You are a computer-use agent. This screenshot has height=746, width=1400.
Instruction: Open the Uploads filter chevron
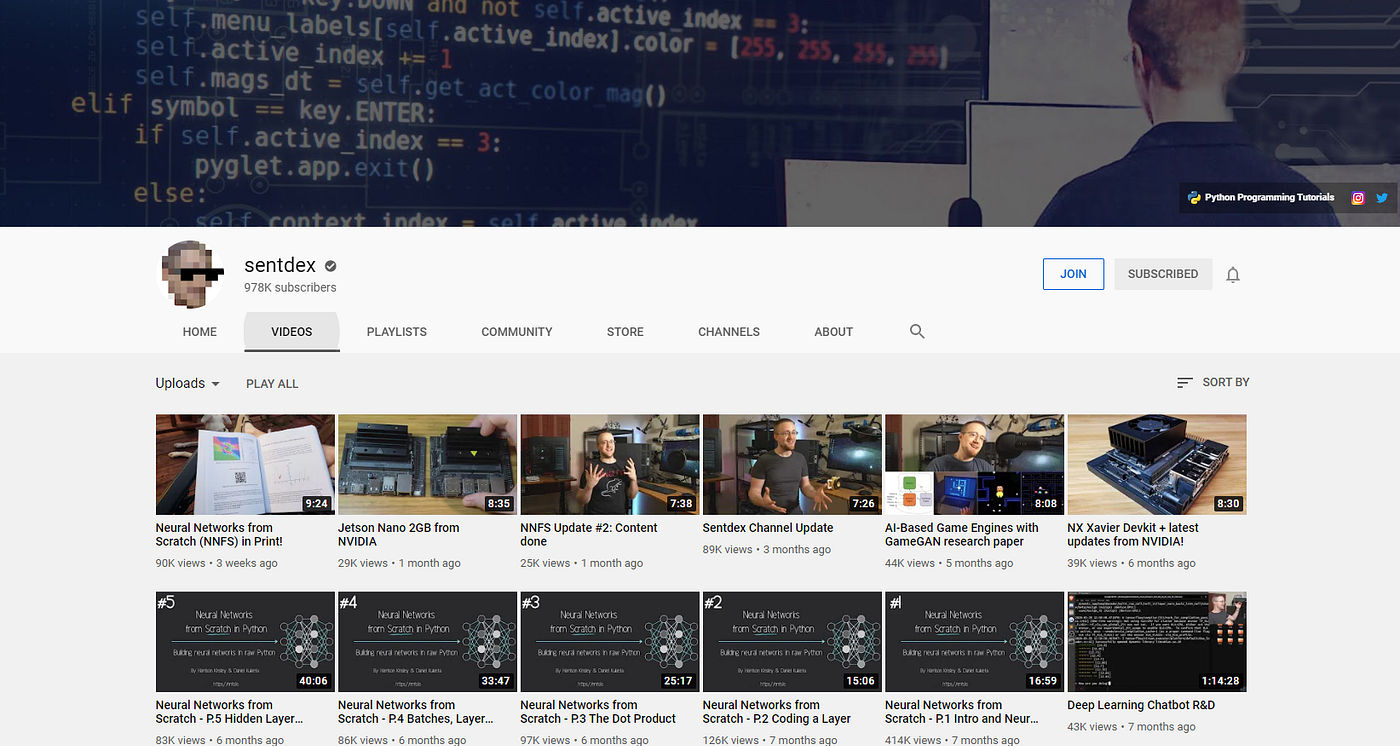(217, 384)
